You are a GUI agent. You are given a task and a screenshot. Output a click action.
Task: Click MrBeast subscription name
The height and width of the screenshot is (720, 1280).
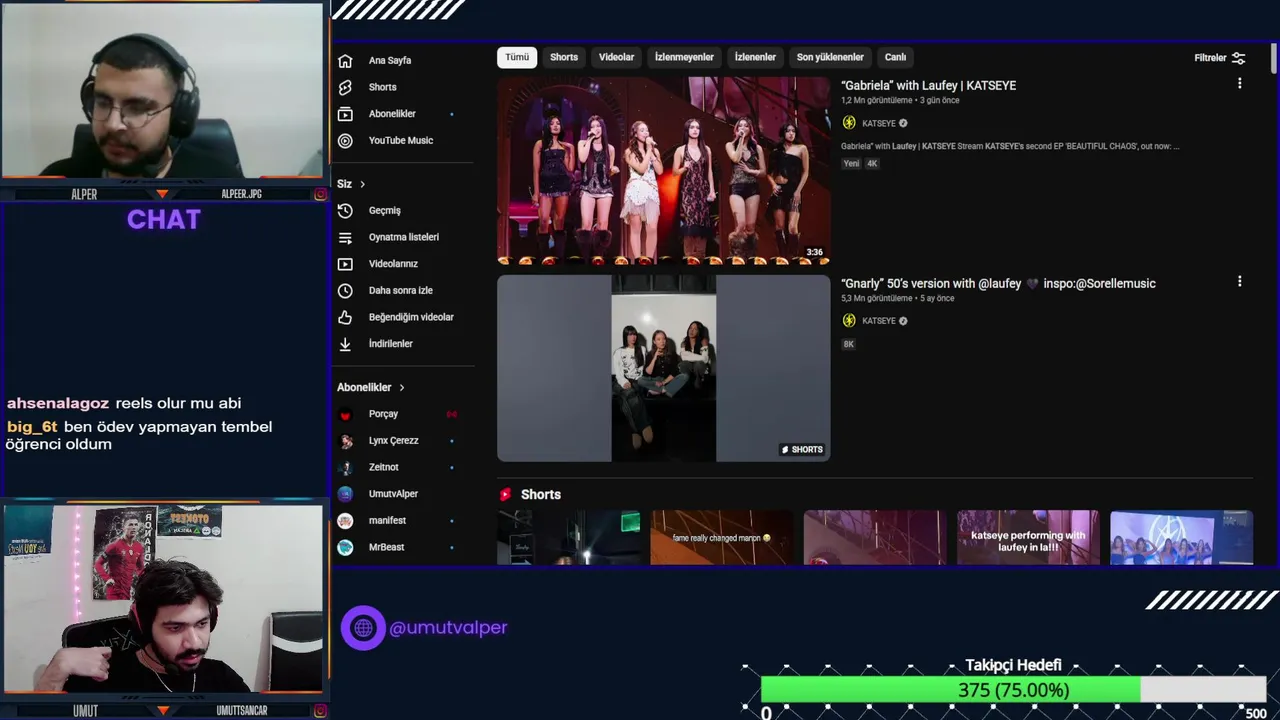386,547
